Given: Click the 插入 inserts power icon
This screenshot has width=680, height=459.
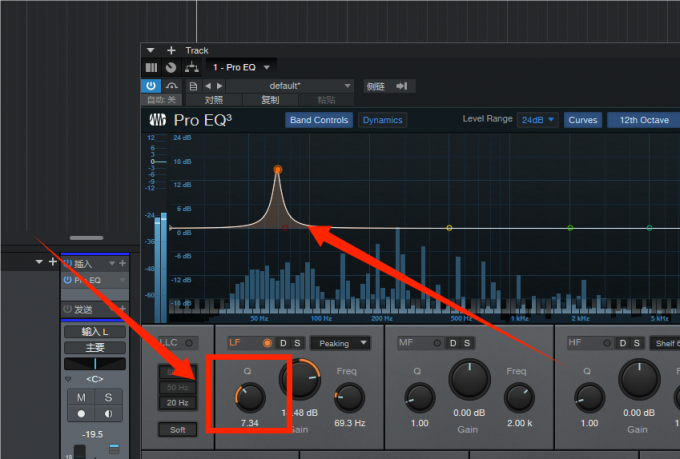Looking at the screenshot, I should tap(68, 263).
